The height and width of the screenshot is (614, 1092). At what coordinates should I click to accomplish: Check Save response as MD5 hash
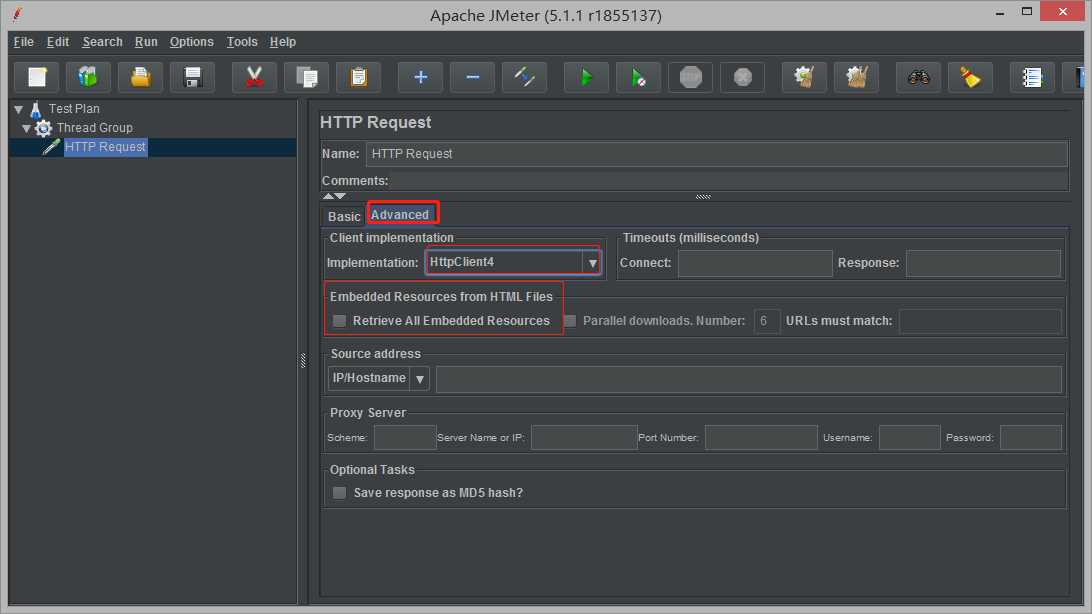point(339,493)
